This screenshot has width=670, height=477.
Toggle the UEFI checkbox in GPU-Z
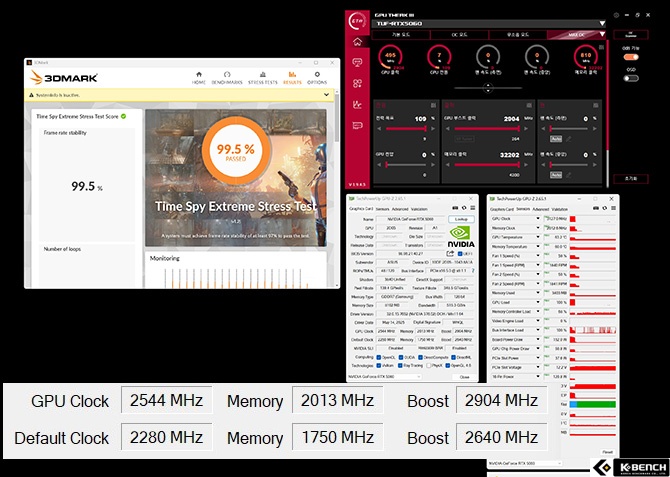(460, 254)
